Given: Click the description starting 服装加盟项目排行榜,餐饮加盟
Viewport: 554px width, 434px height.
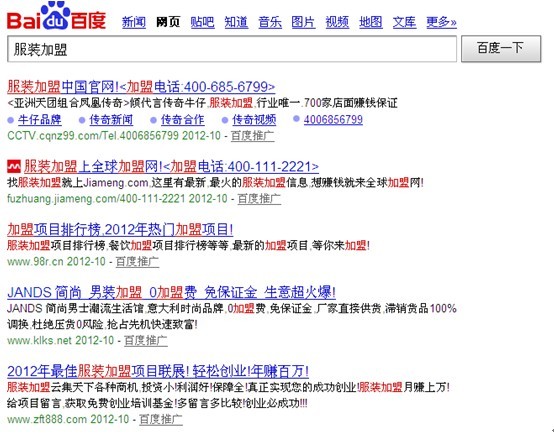Looking at the screenshot, I should pyautogui.click(x=188, y=245).
